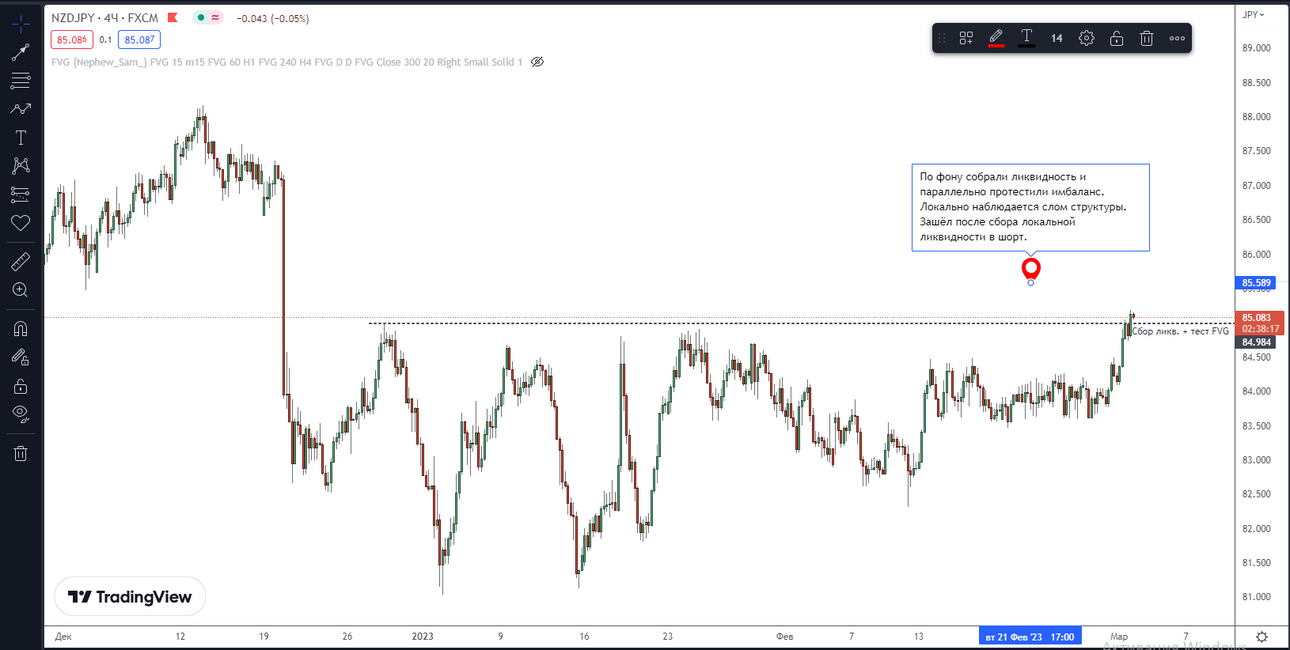The image size is (1290, 650).
Task: Click 89.000 on the price scale
Action: click(x=1256, y=48)
